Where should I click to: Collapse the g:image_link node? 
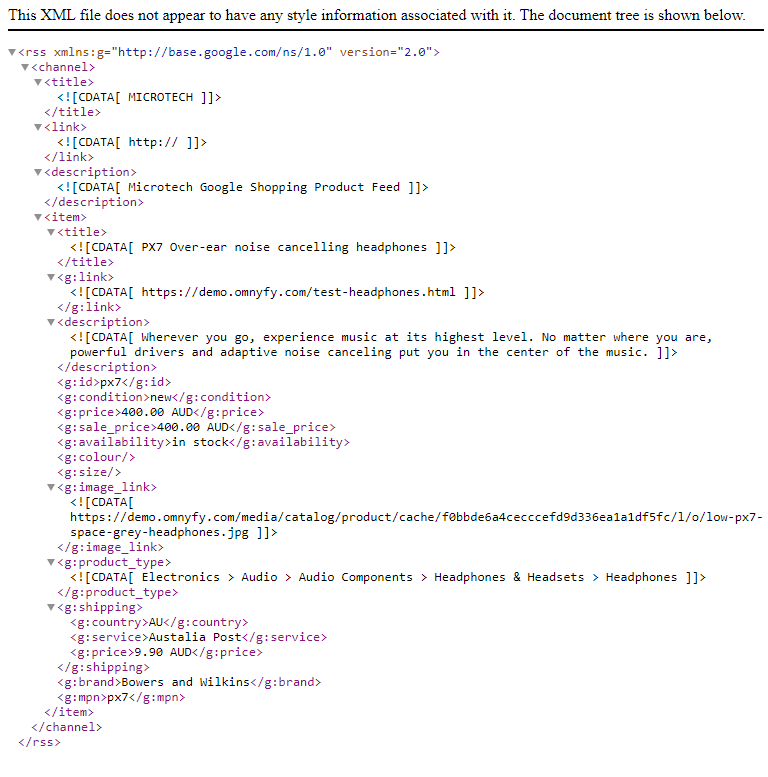51,488
